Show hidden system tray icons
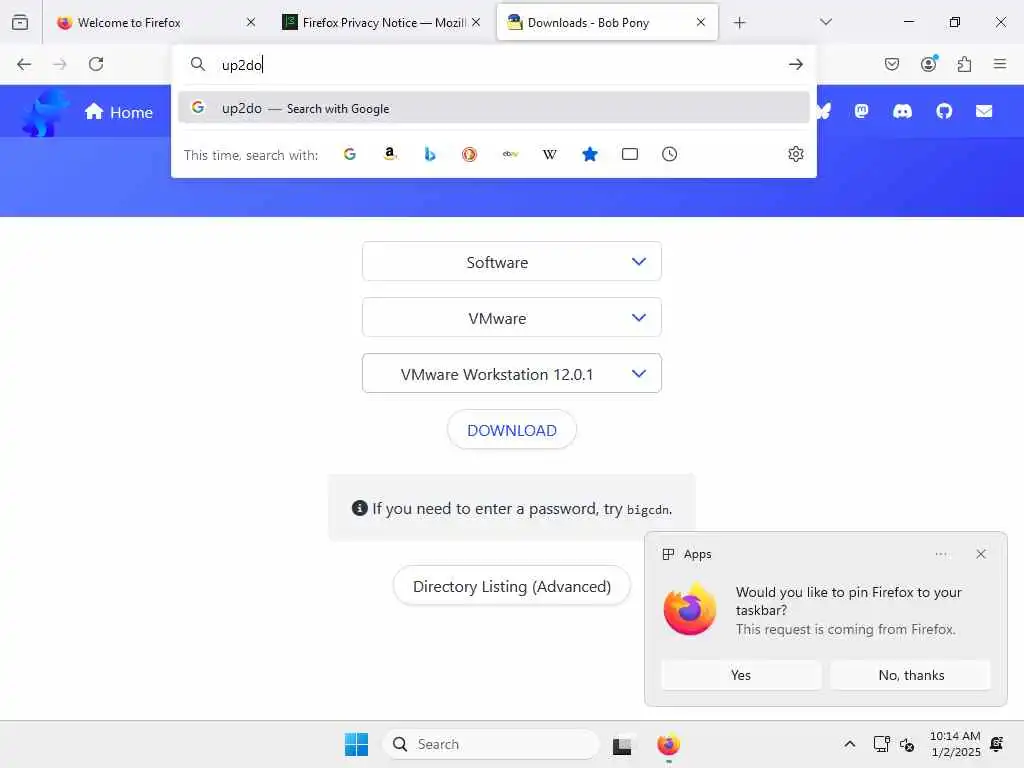This screenshot has height=768, width=1024. click(850, 744)
